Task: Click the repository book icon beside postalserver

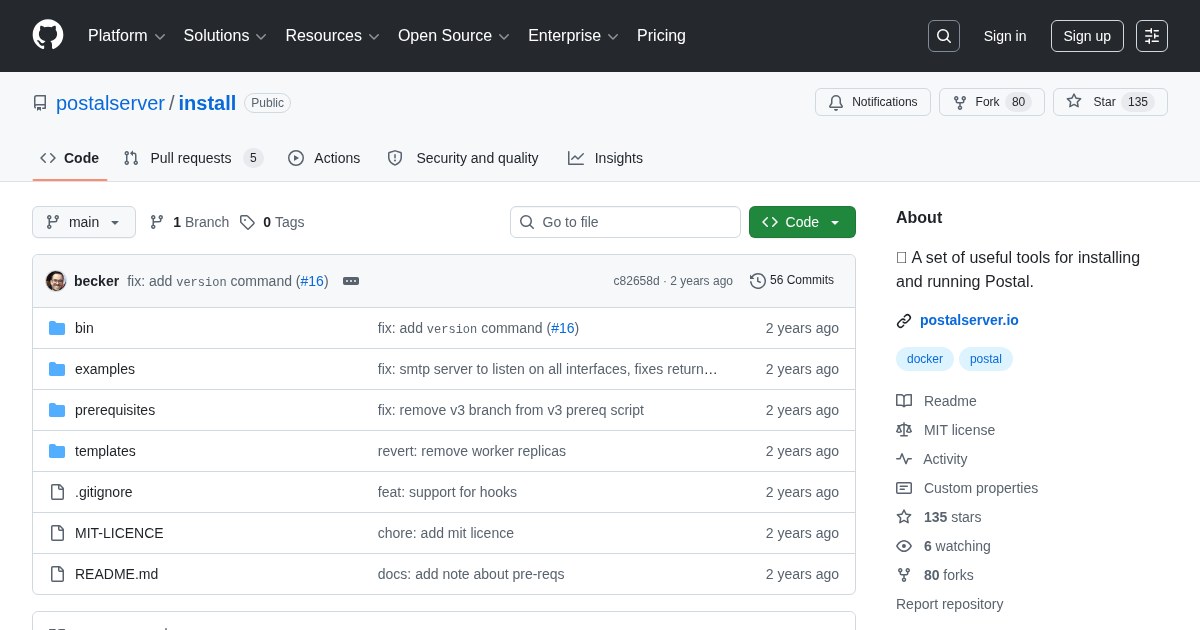Action: (40, 103)
